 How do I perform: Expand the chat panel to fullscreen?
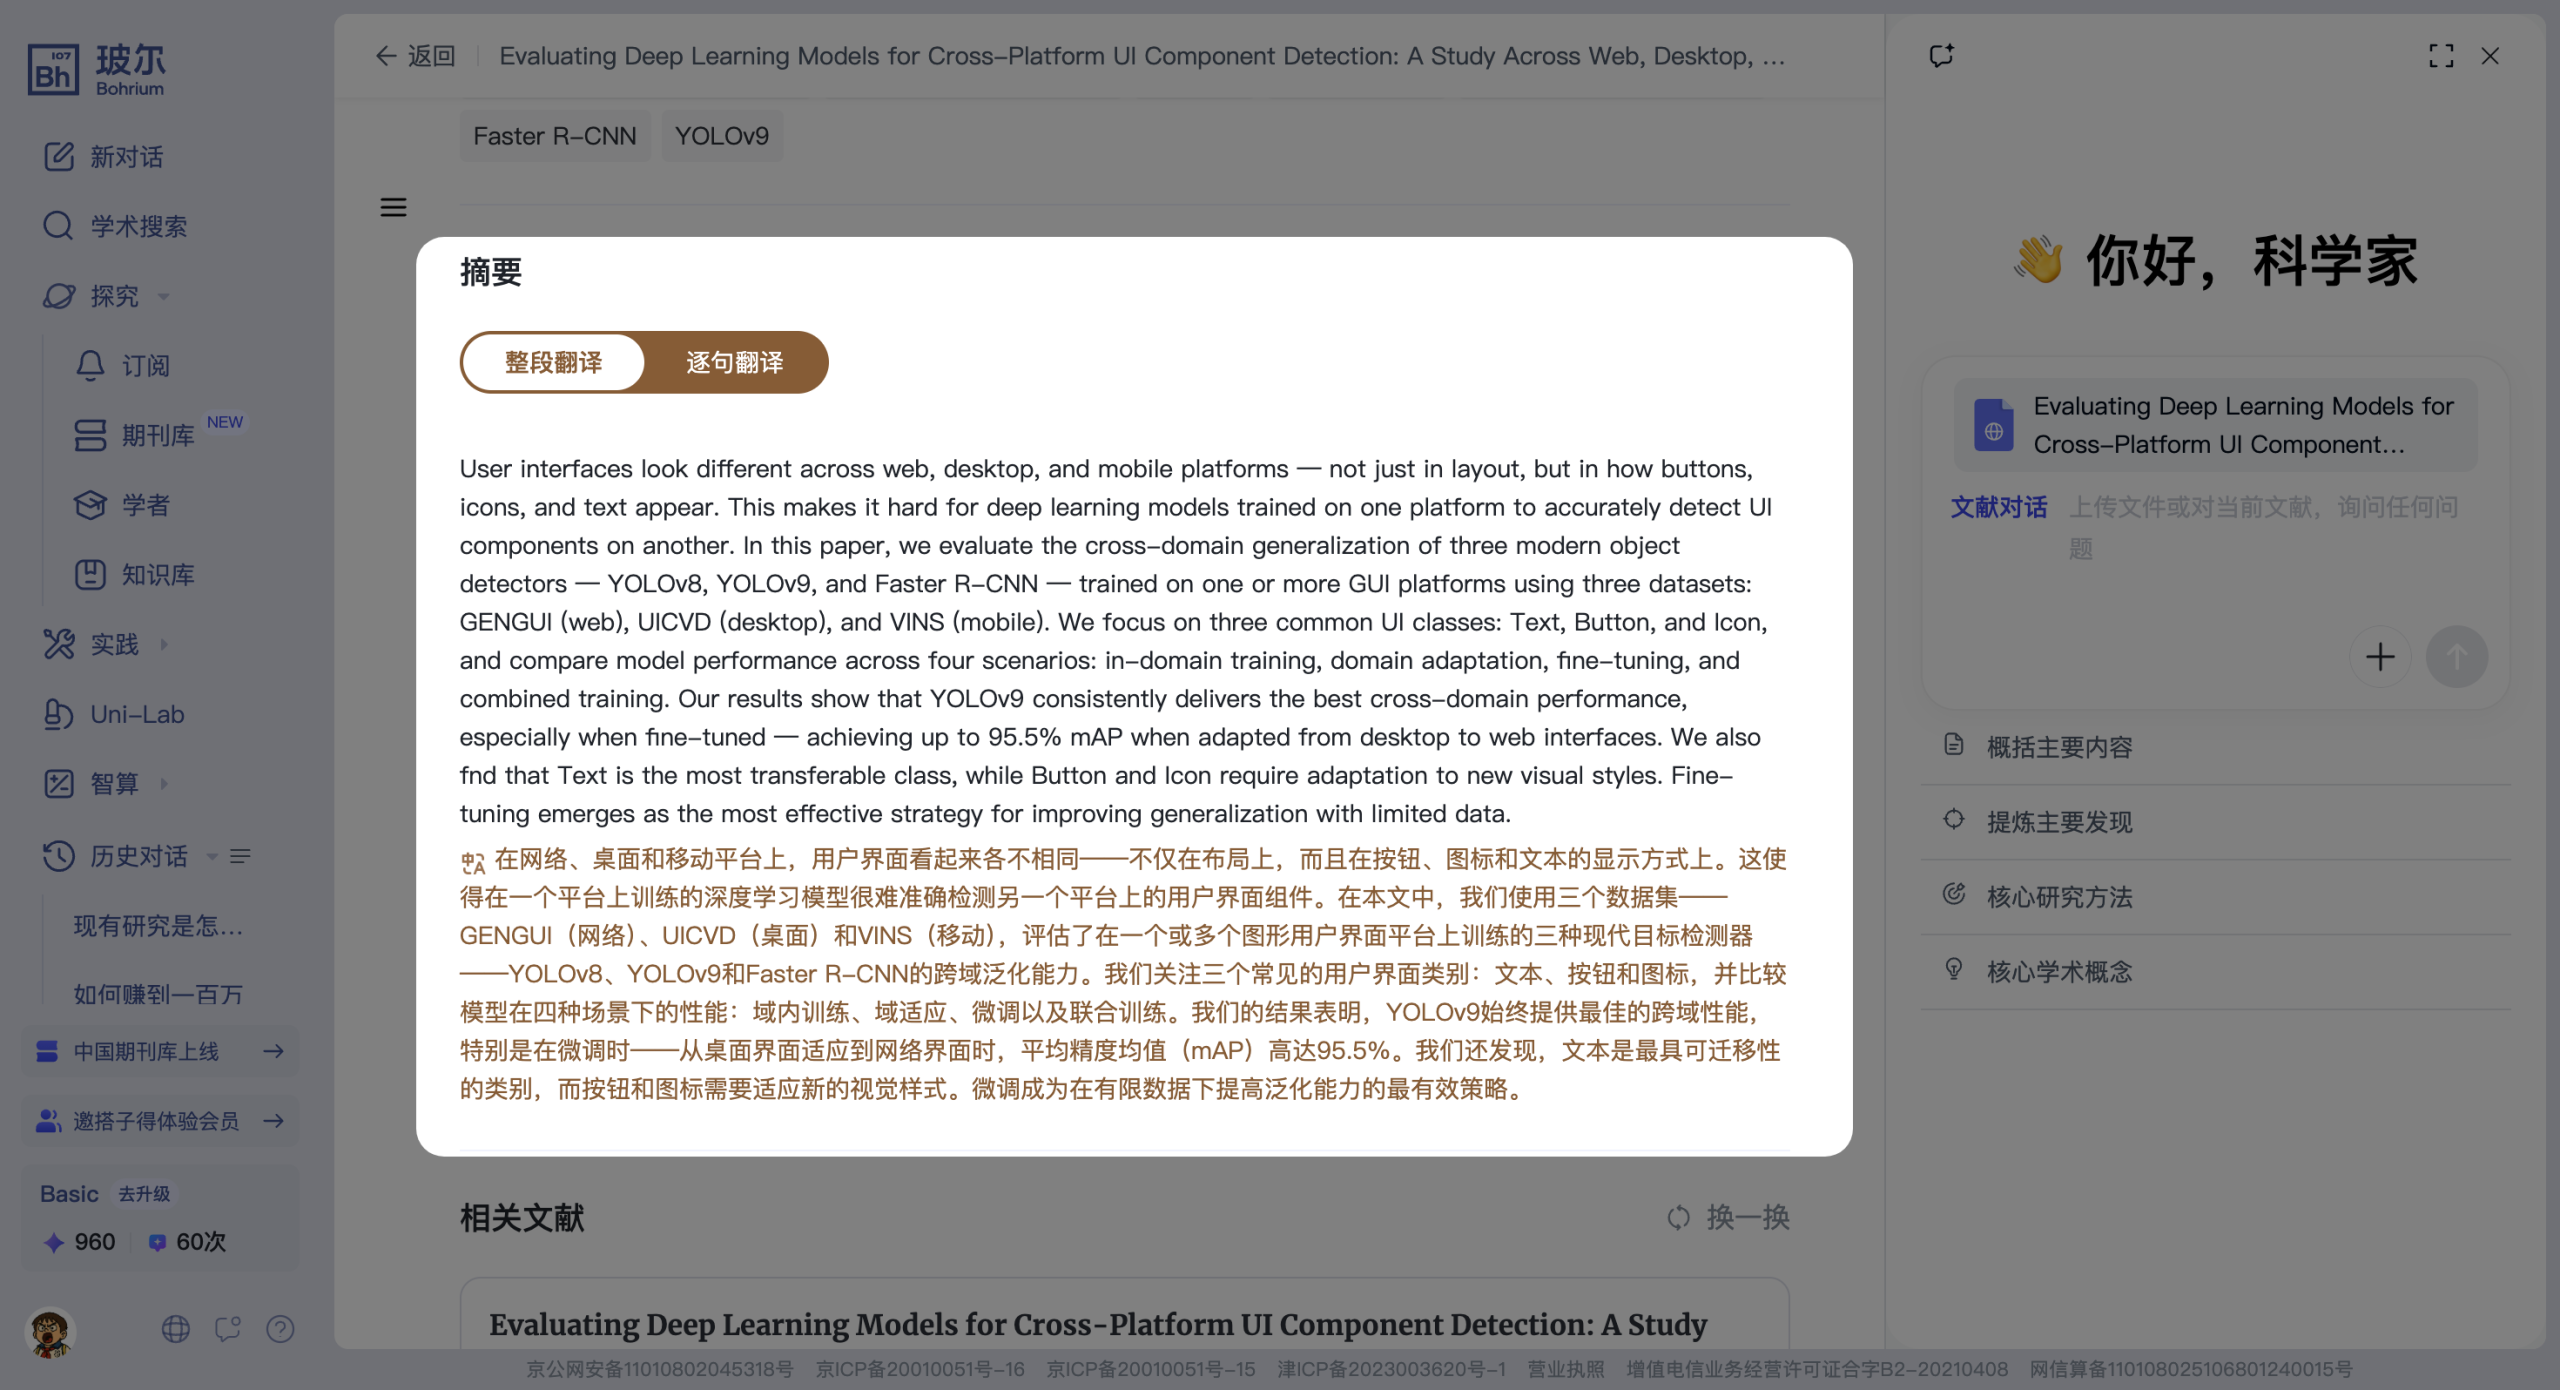pos(2441,56)
